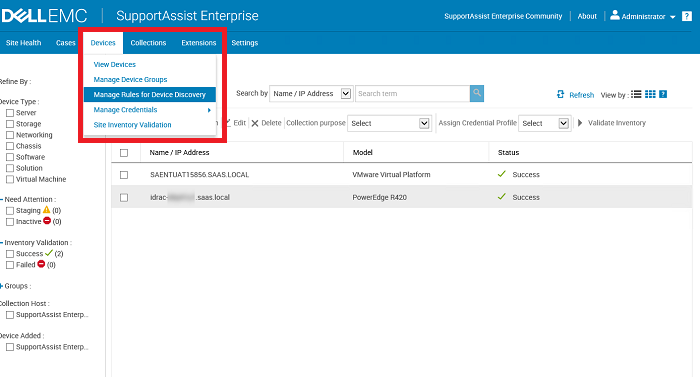Check the Failed inventory validation filter
Screen dimensions: 700x377
pyautogui.click(x=10, y=265)
